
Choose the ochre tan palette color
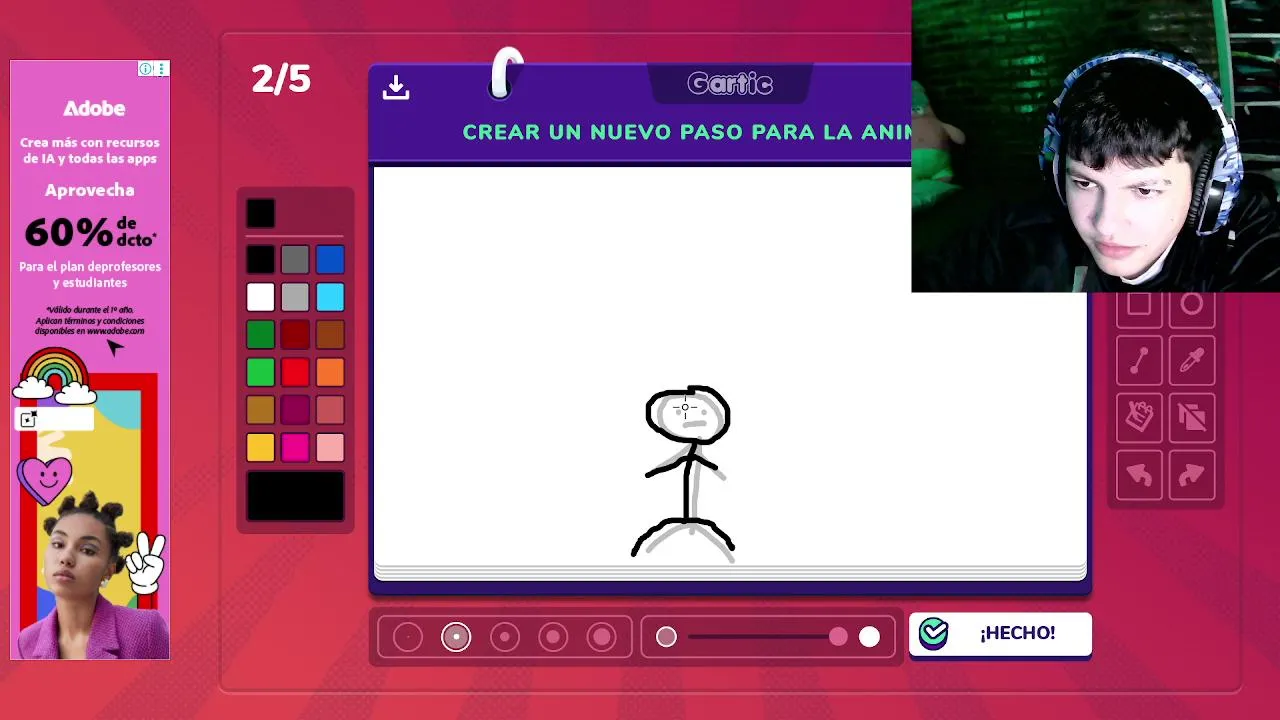(x=260, y=410)
